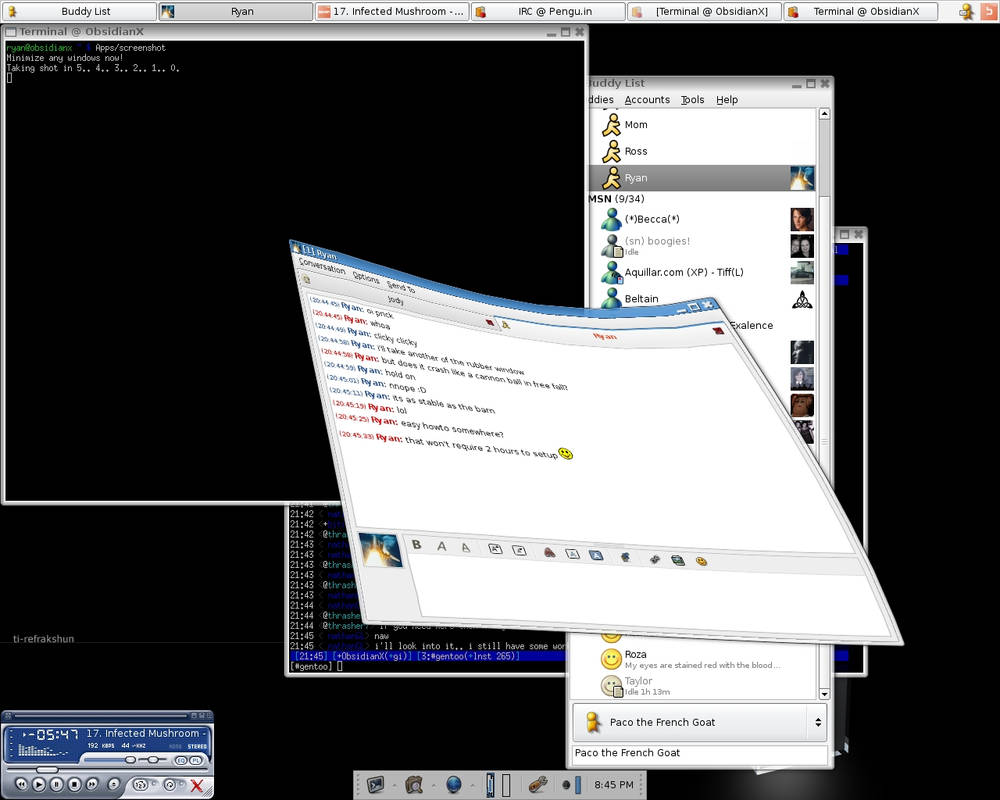This screenshot has height=800, width=1000.
Task: Select the buddy Ross in list
Action: [636, 151]
